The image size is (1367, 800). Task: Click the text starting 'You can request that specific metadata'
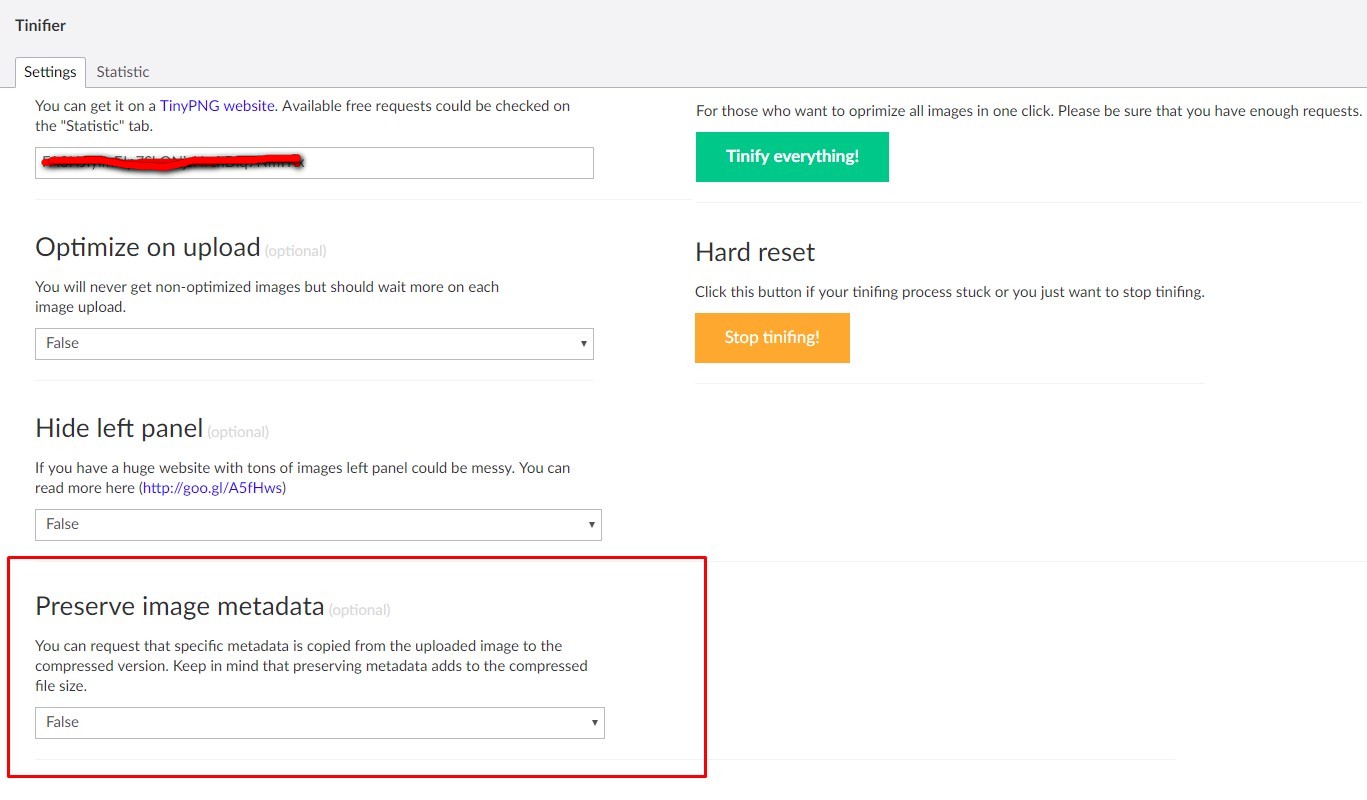[311, 666]
